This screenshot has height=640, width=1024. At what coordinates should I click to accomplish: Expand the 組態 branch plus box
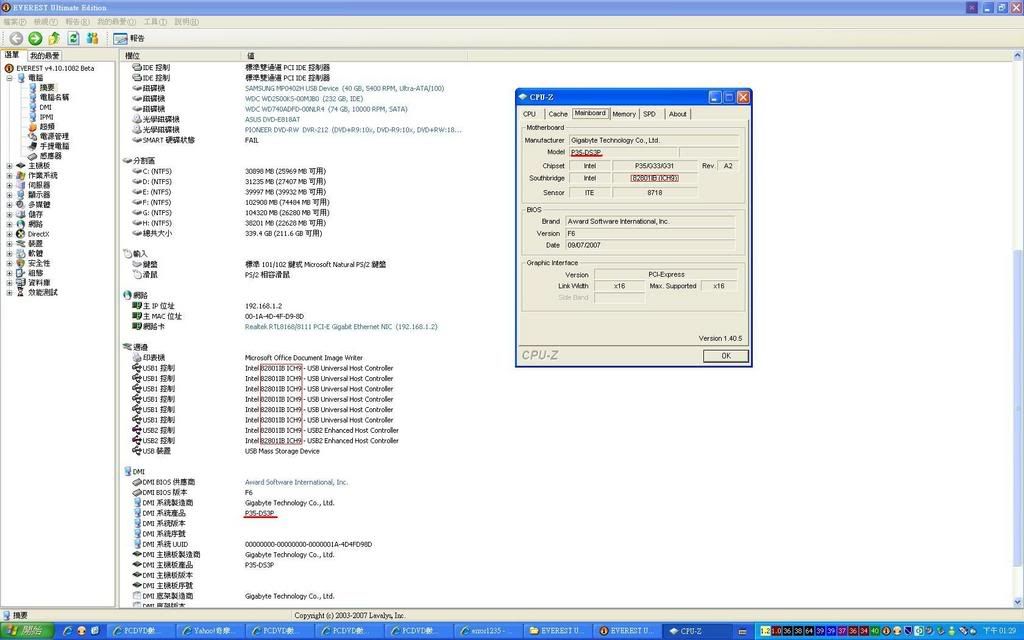9,273
